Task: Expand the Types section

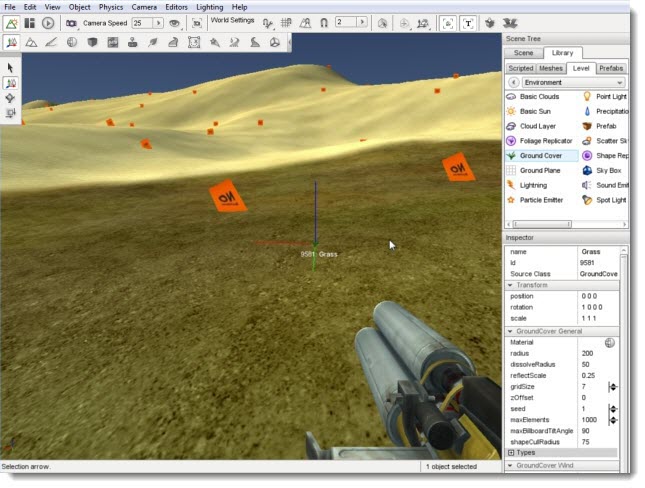Action: click(562, 453)
